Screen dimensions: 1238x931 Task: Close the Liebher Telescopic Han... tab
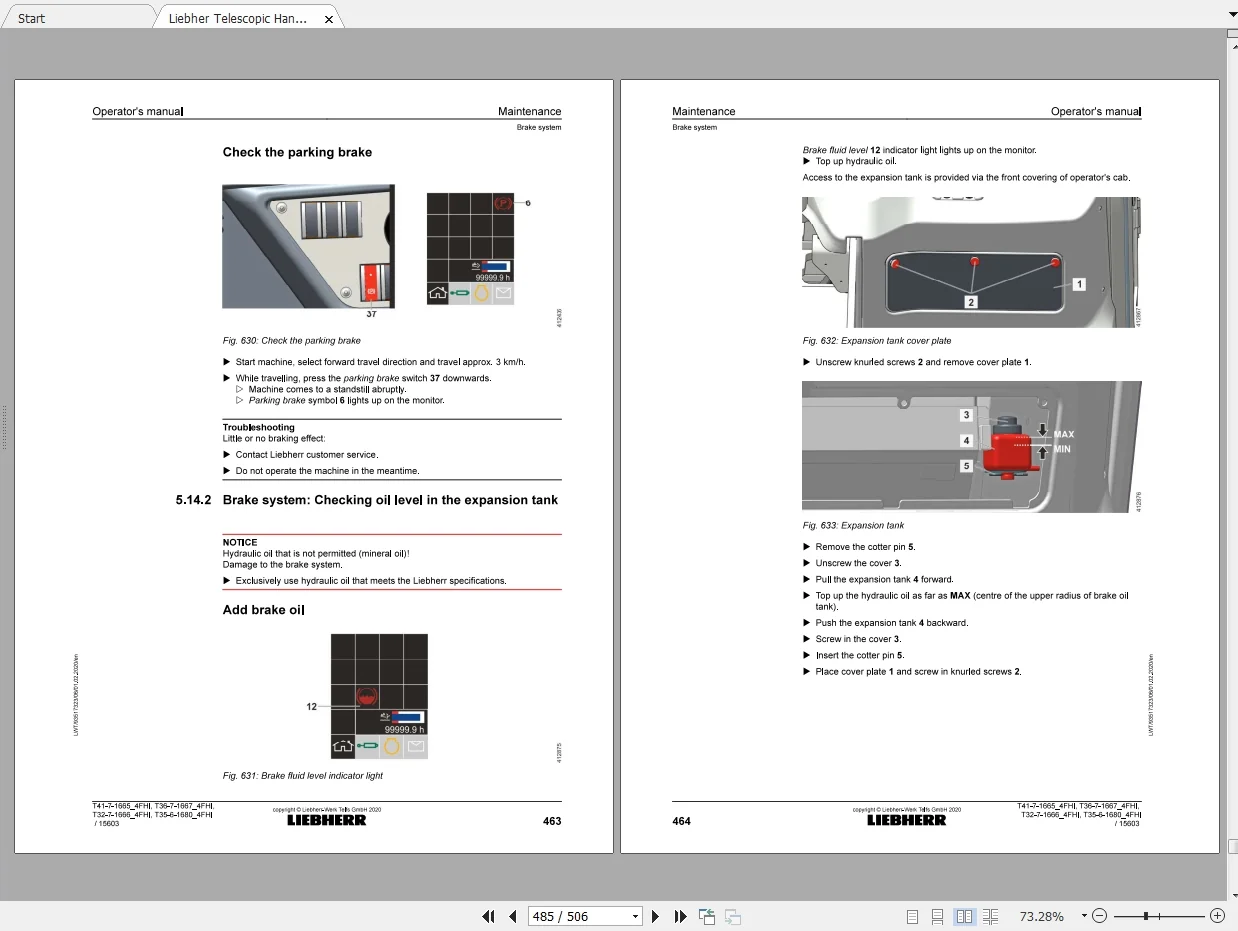(x=327, y=18)
